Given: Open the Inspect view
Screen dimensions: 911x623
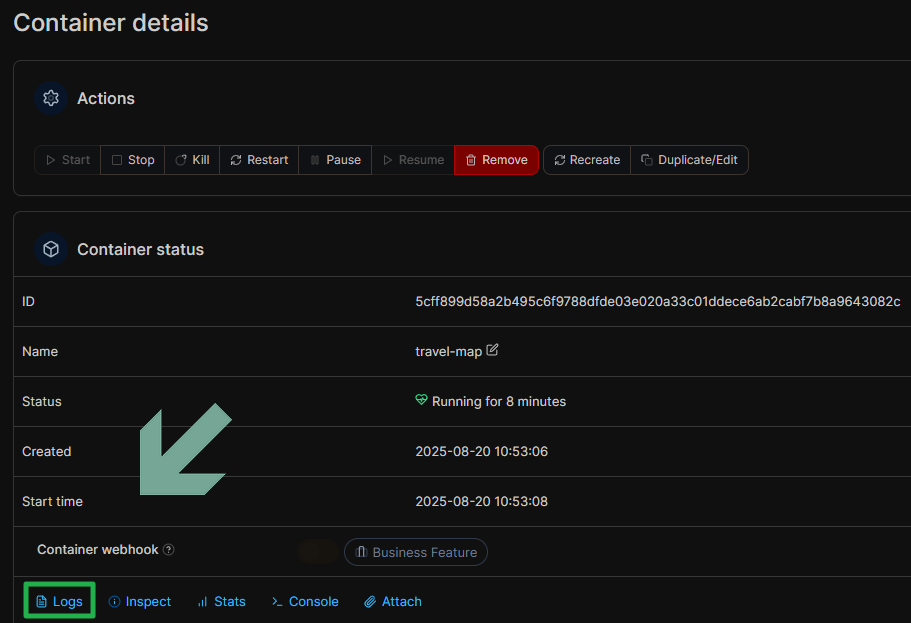Looking at the screenshot, I should 140,602.
